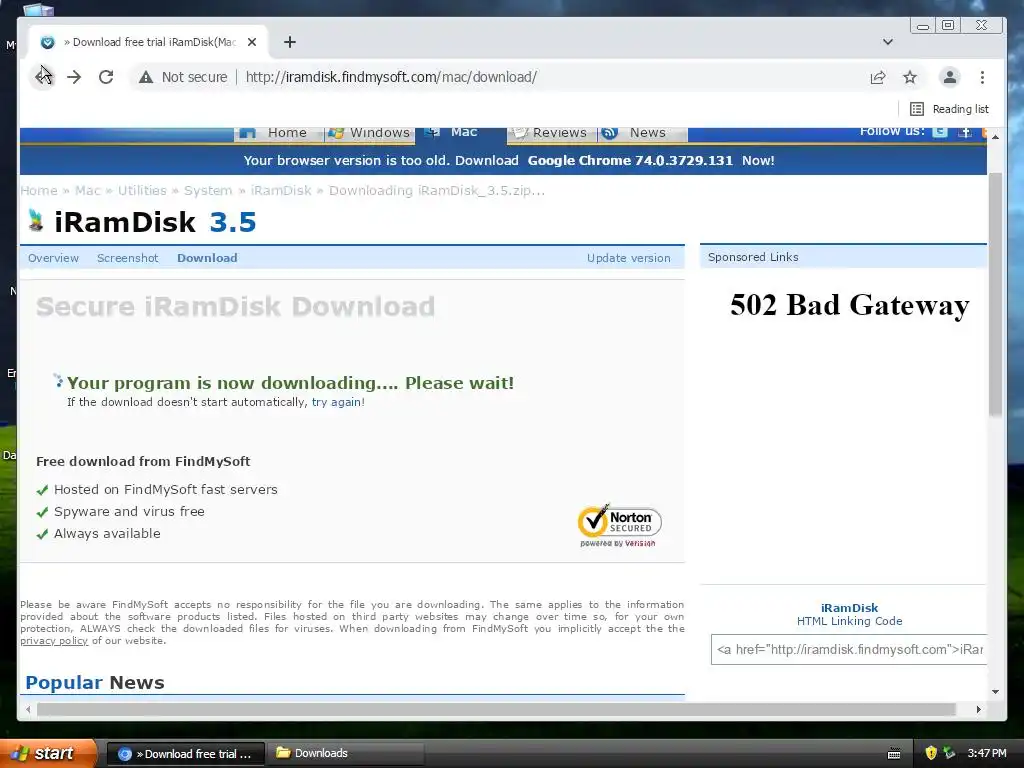
Task: Open the Windows Start button
Action: (47, 753)
